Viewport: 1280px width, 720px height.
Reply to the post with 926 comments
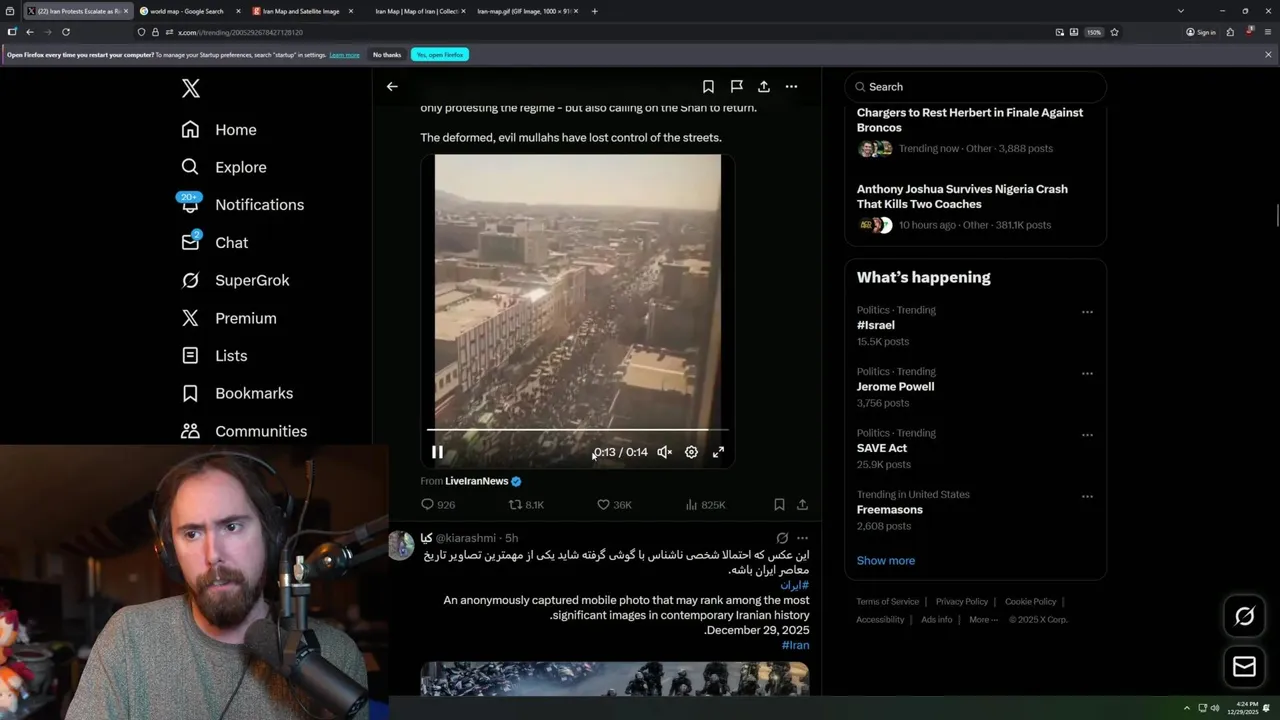[438, 505]
